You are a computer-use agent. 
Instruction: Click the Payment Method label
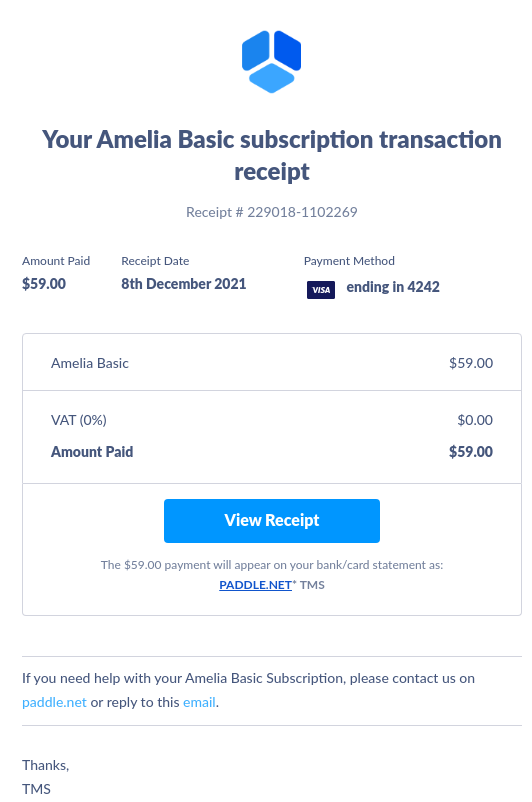(x=349, y=261)
